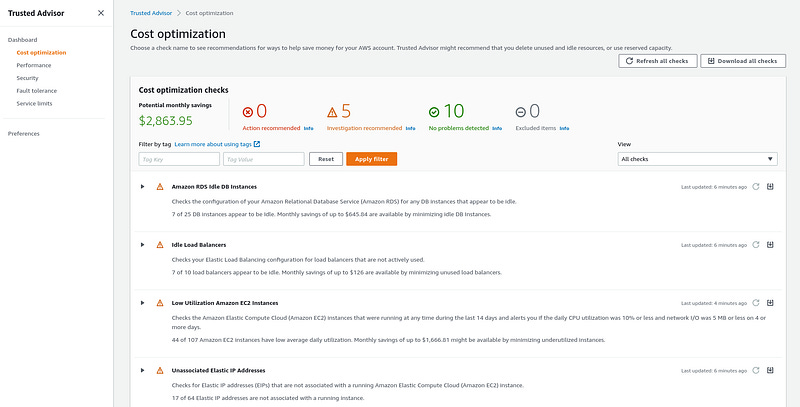Refresh the Amazon RDS Idle DB Instances check
800x407 pixels.
click(756, 187)
